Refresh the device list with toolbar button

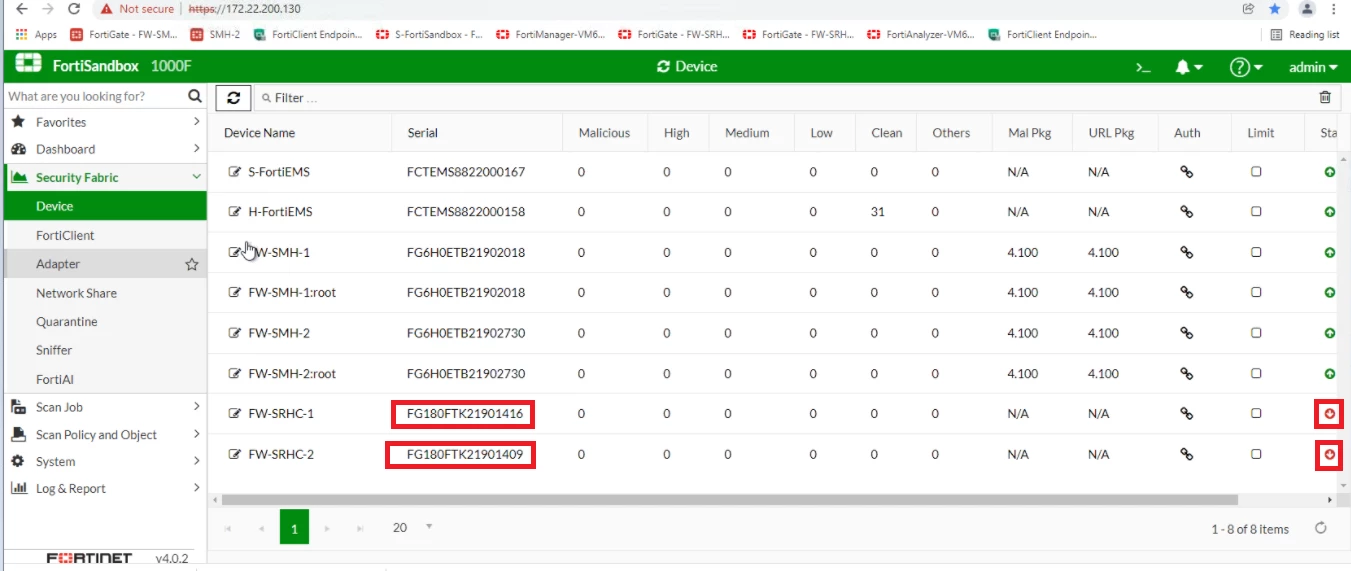tap(233, 97)
